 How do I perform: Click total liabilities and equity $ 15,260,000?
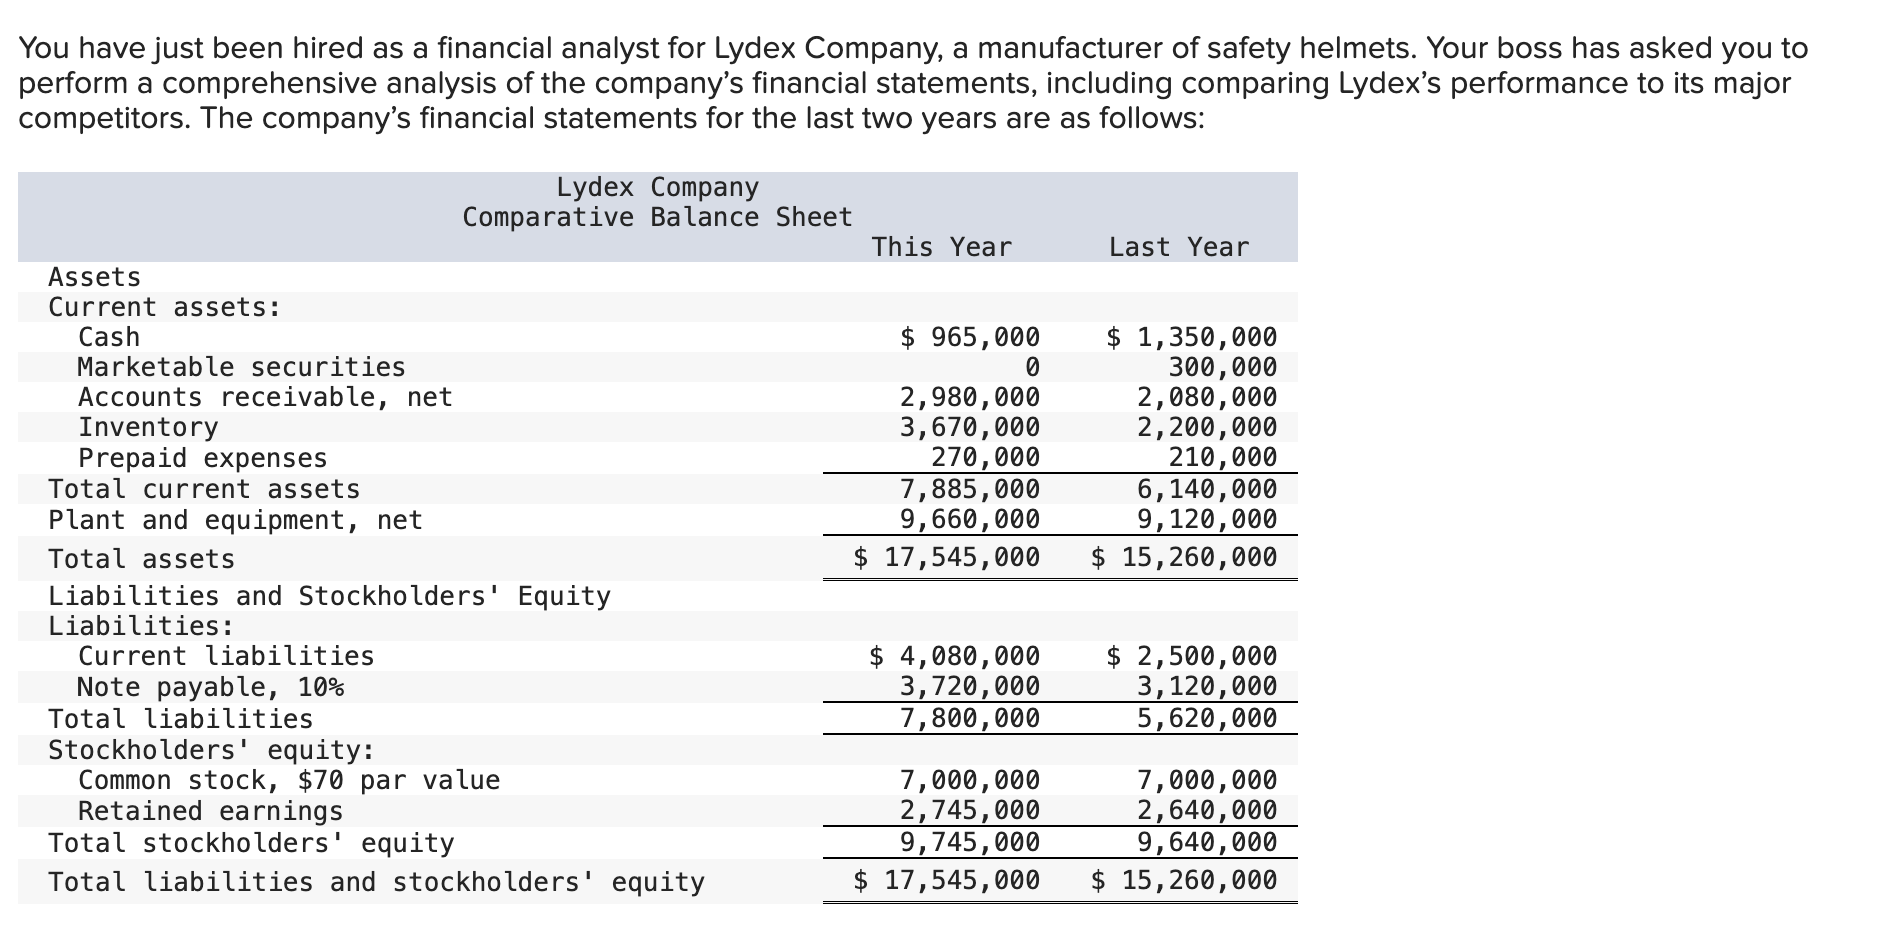pos(1184,880)
